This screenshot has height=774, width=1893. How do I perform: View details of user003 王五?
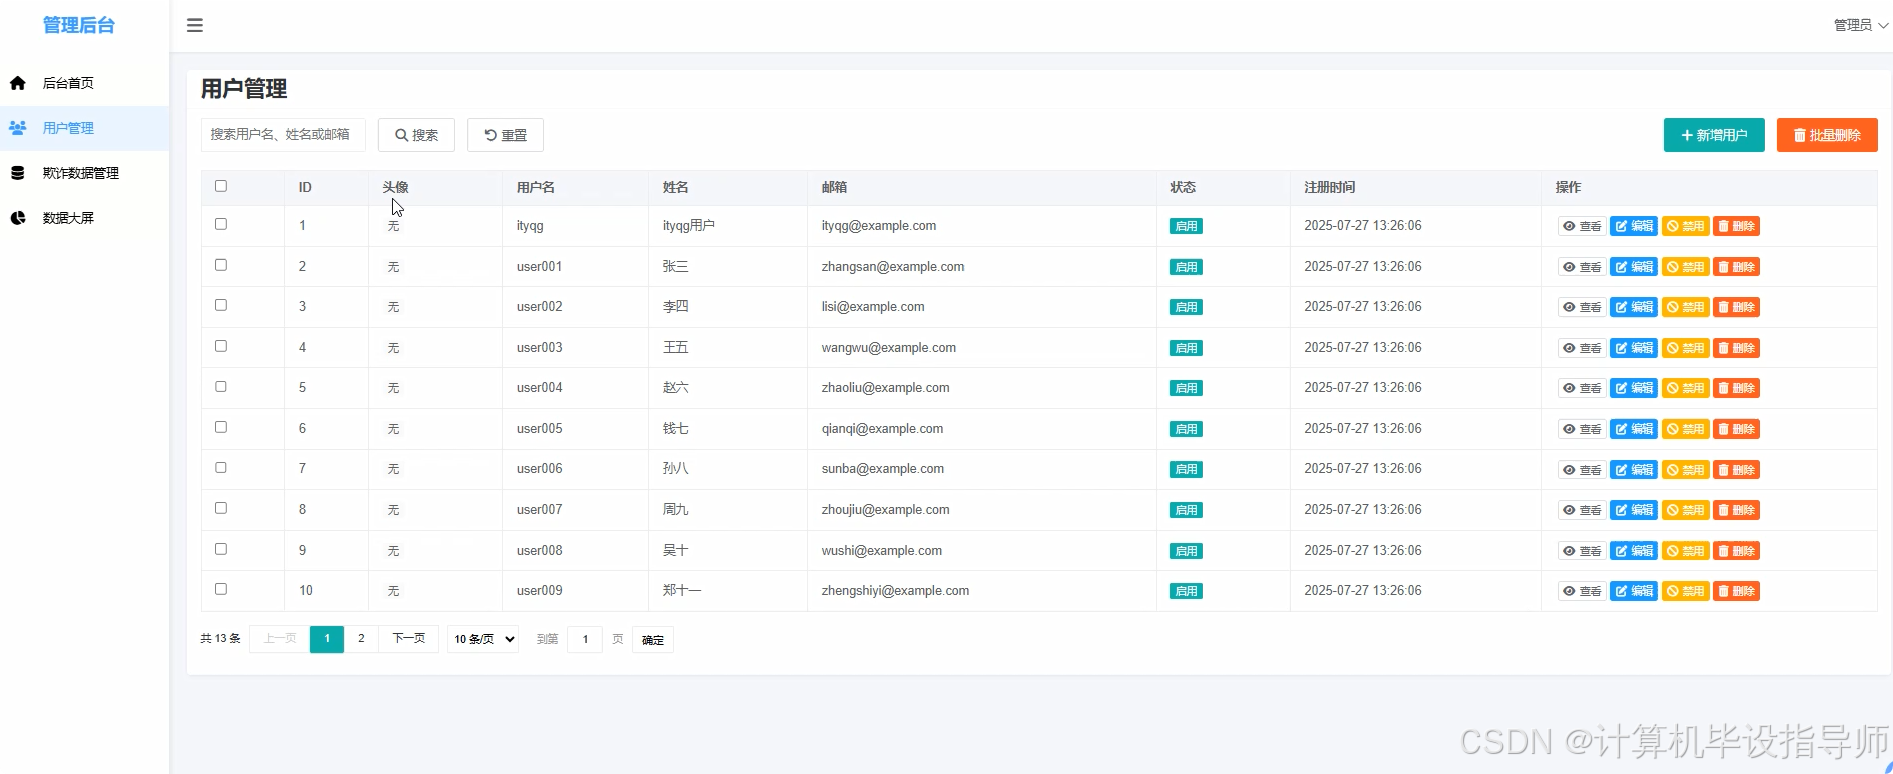(x=1582, y=348)
